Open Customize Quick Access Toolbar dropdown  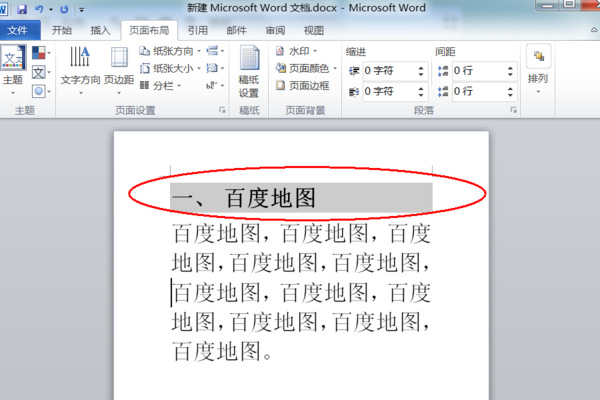point(81,10)
